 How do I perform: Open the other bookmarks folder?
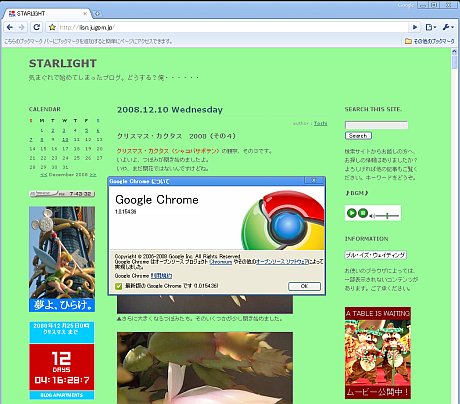point(430,41)
